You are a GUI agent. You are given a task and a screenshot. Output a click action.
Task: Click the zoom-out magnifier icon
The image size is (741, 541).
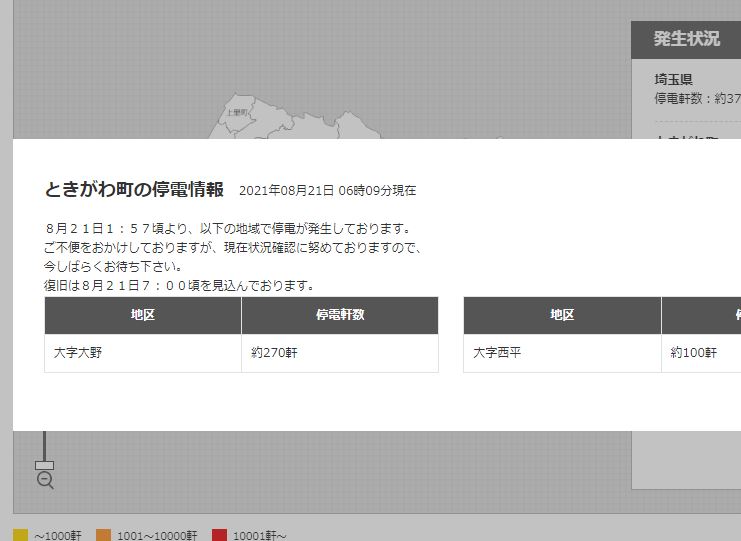tap(45, 481)
